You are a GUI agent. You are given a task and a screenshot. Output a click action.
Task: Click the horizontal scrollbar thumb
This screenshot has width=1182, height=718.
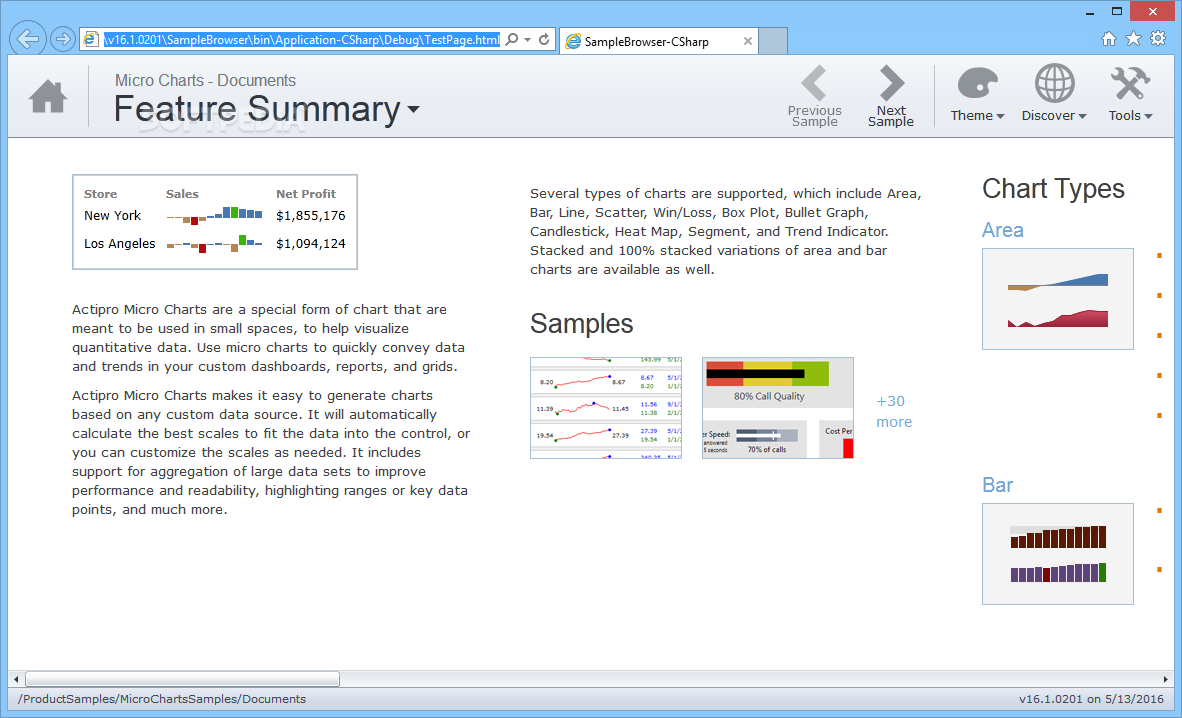pos(182,679)
